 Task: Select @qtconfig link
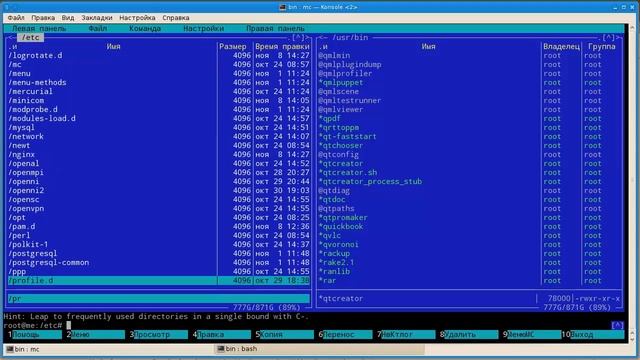coord(338,154)
